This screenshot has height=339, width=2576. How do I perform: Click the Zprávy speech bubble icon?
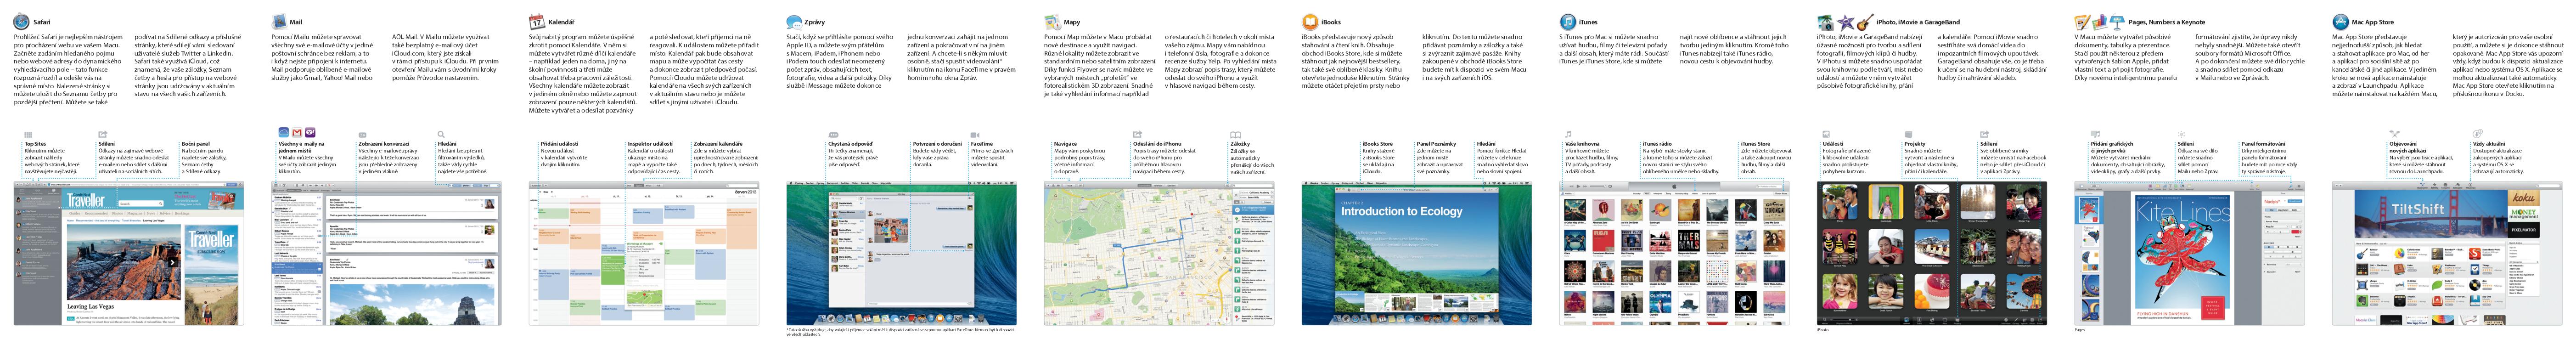click(793, 21)
